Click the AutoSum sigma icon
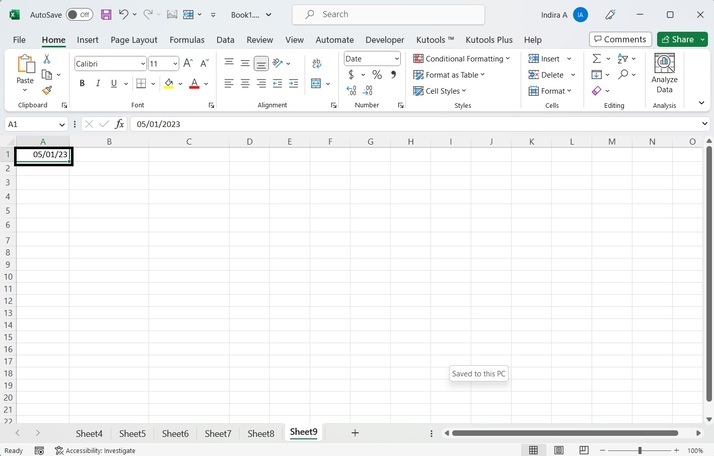This screenshot has height=456, width=714. coord(597,59)
